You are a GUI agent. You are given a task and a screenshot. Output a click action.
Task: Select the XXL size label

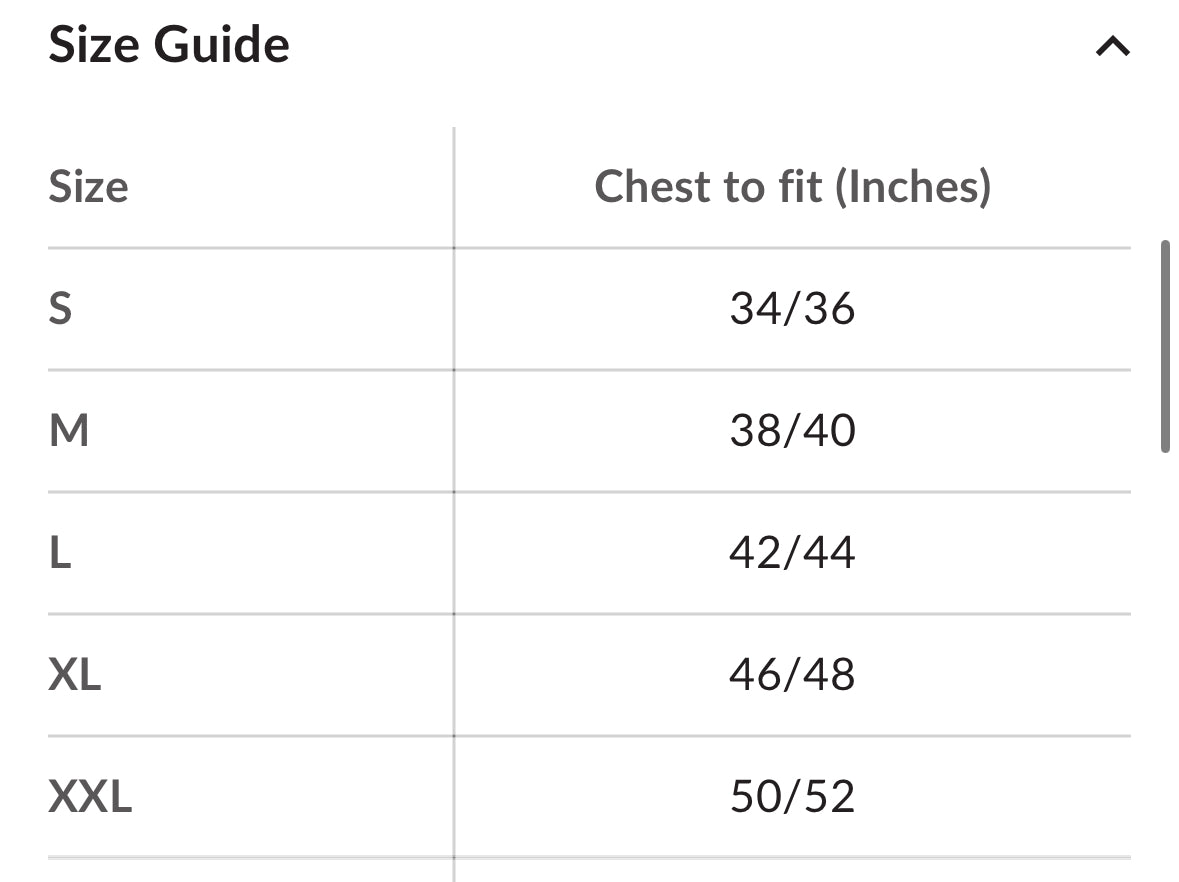90,796
